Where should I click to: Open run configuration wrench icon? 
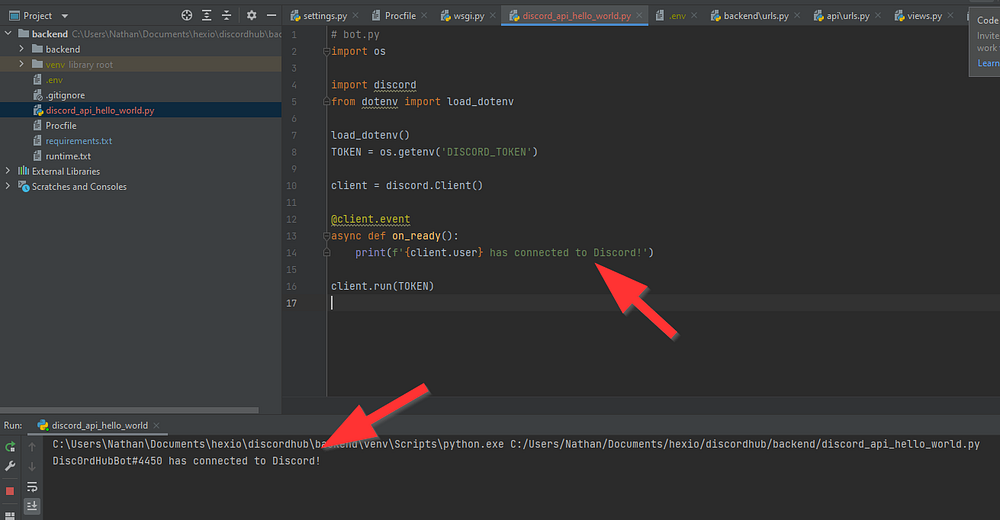pos(10,466)
